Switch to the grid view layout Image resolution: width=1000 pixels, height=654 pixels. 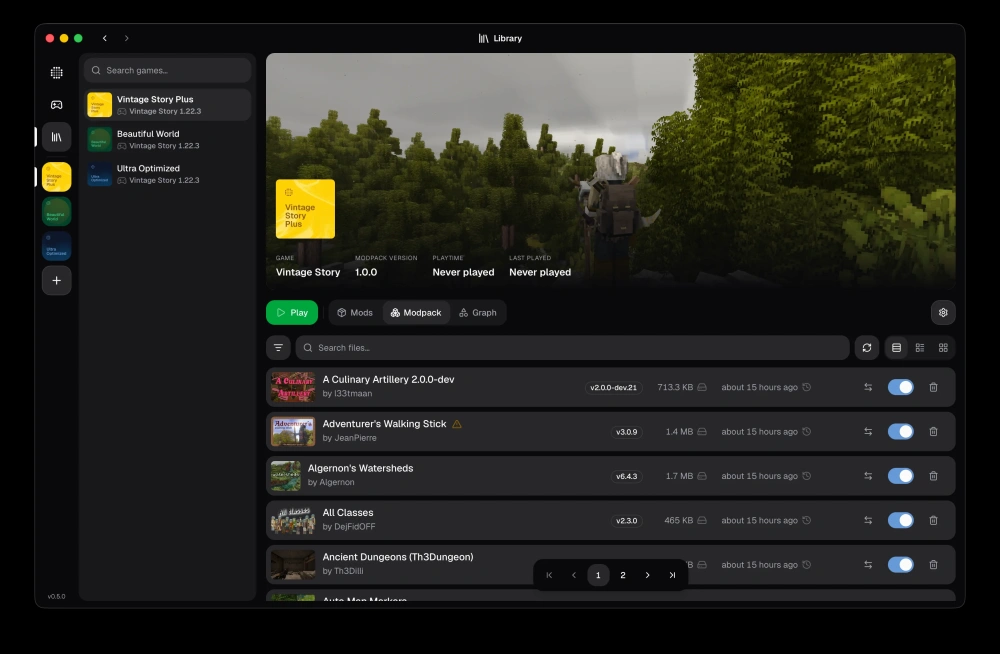pyautogui.click(x=943, y=348)
